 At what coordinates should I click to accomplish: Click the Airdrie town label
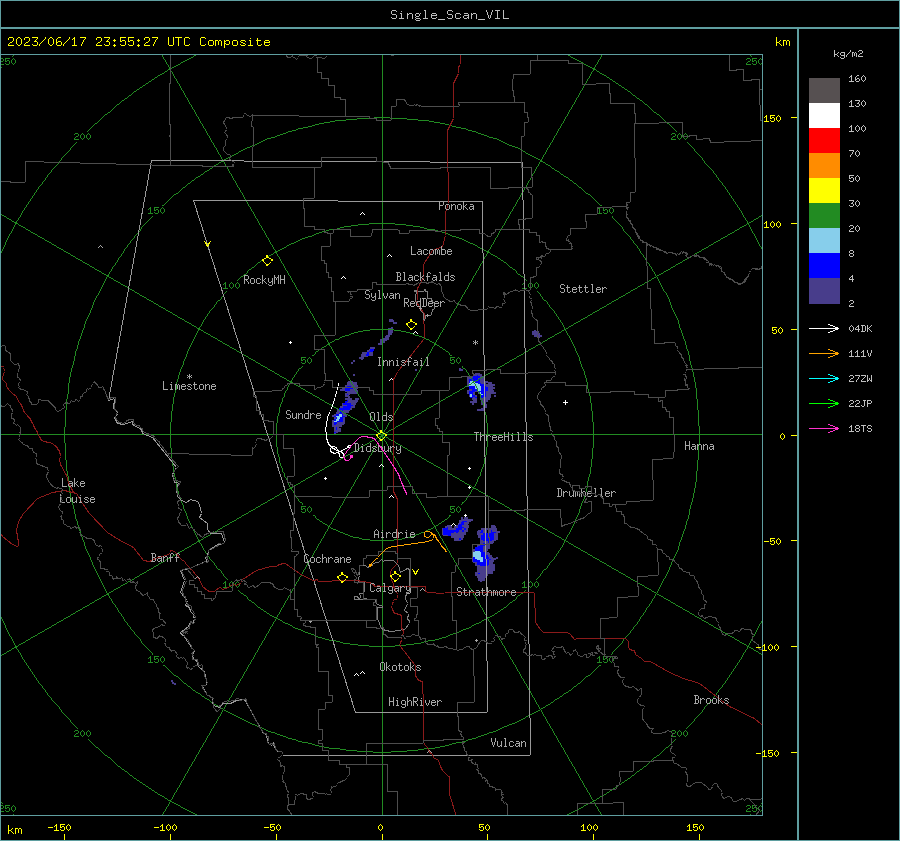[394, 534]
